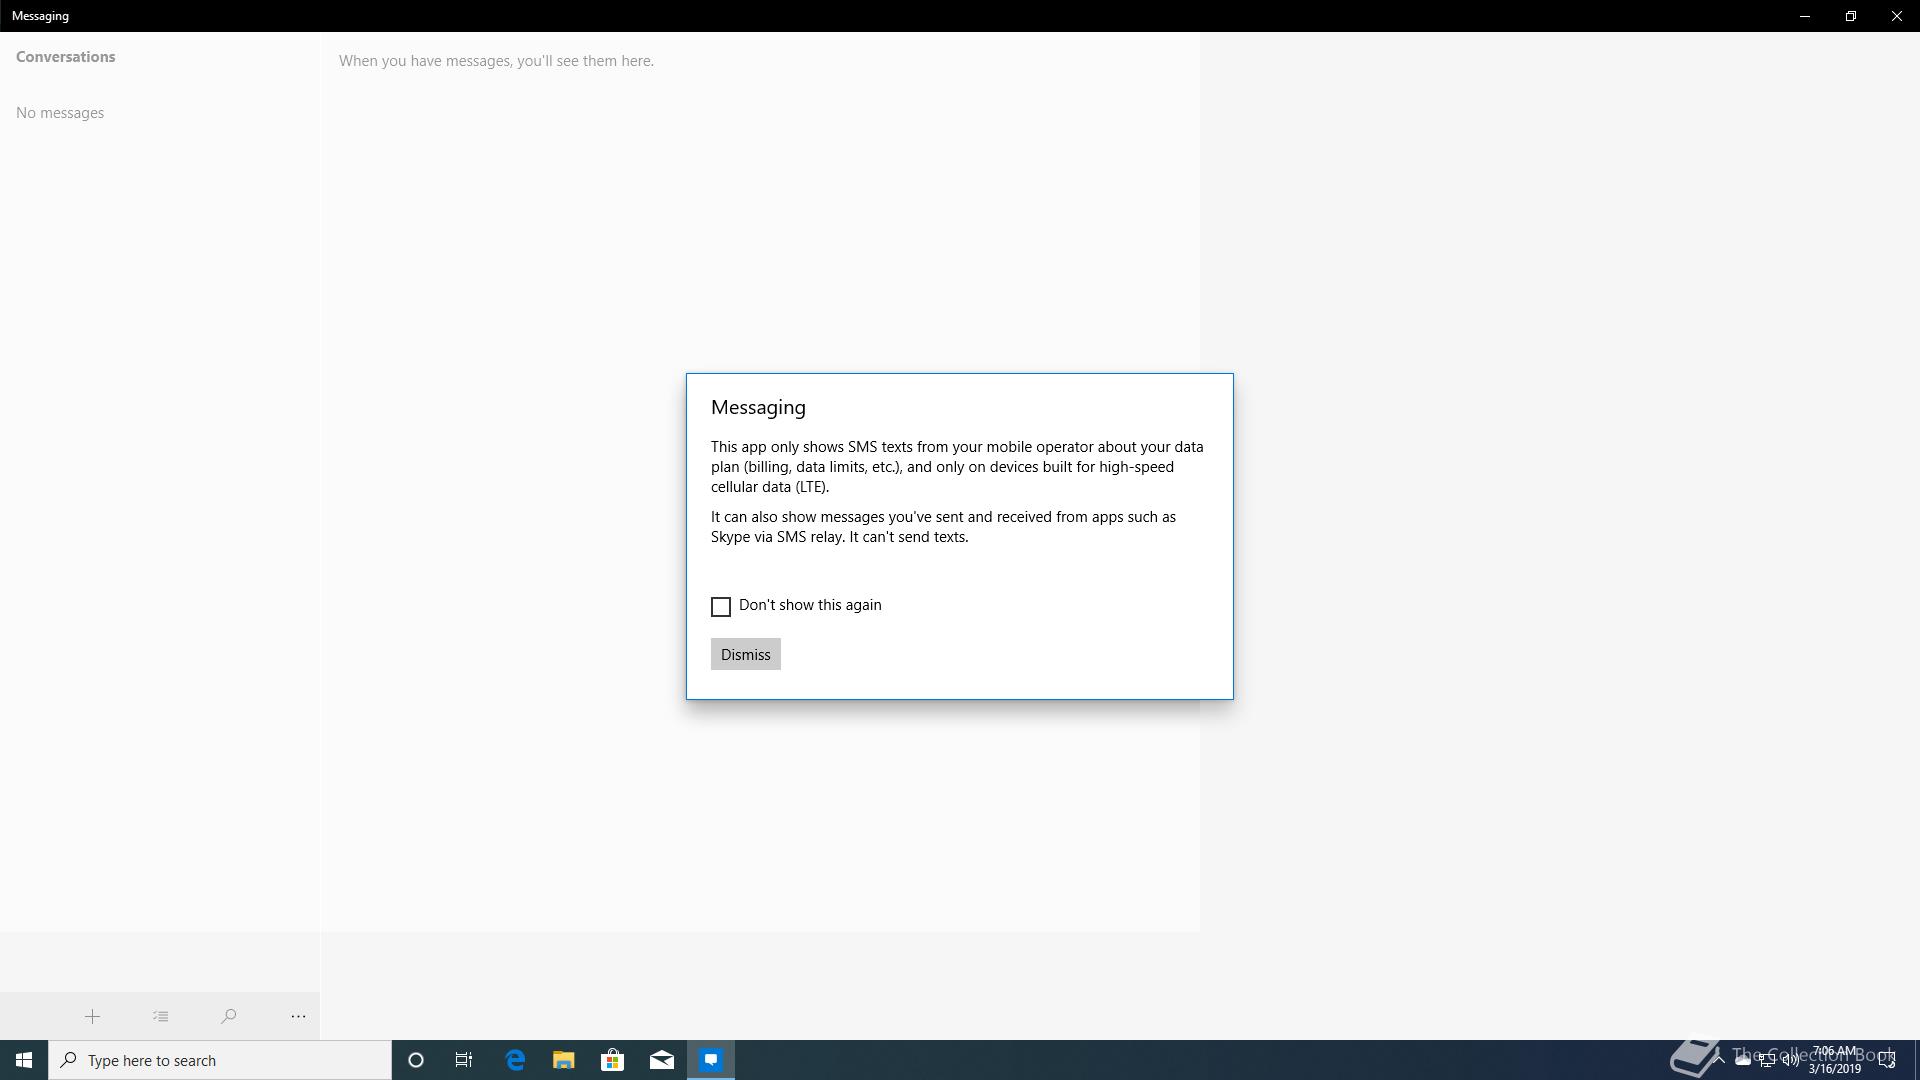Search conversations with the magnifier icon
This screenshot has height=1080, width=1920.
229,1016
